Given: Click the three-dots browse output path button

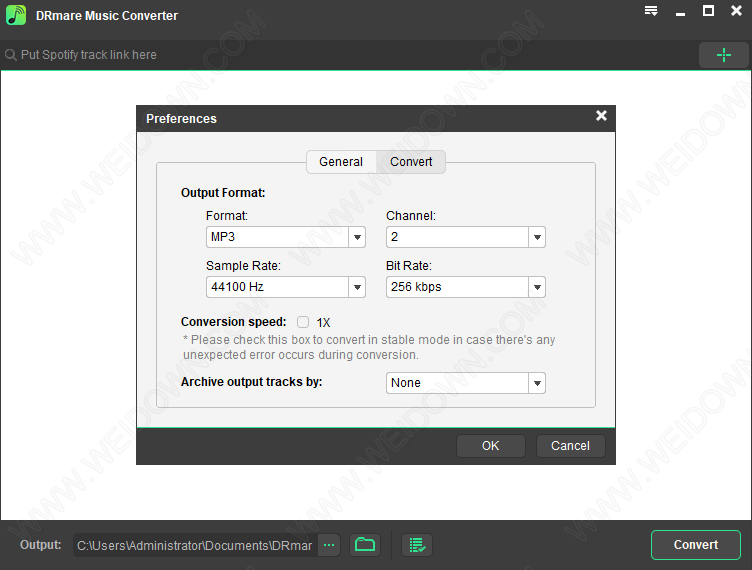Looking at the screenshot, I should 329,545.
